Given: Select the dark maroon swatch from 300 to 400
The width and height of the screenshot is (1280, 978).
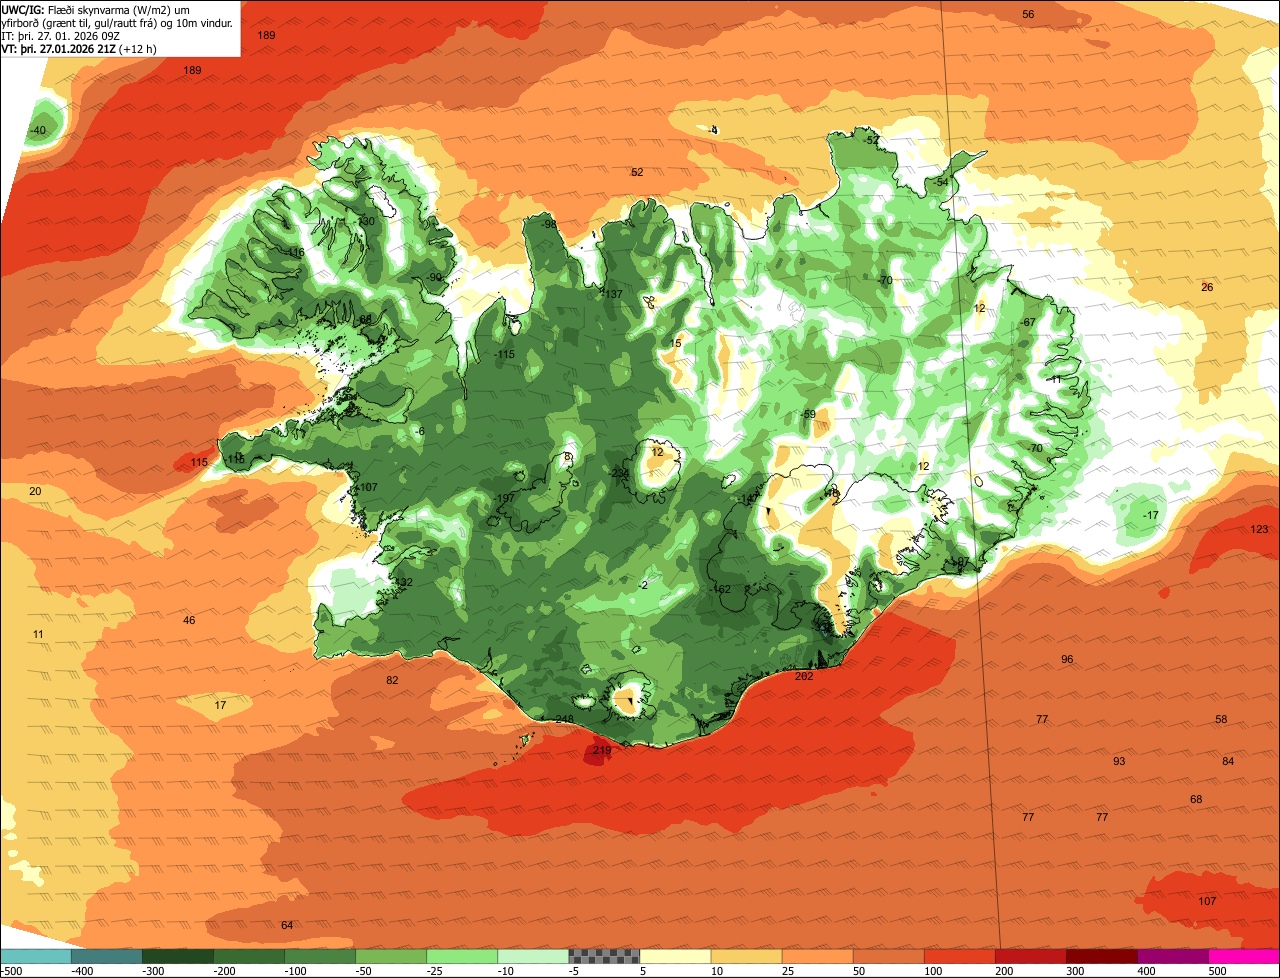Looking at the screenshot, I should [1102, 957].
